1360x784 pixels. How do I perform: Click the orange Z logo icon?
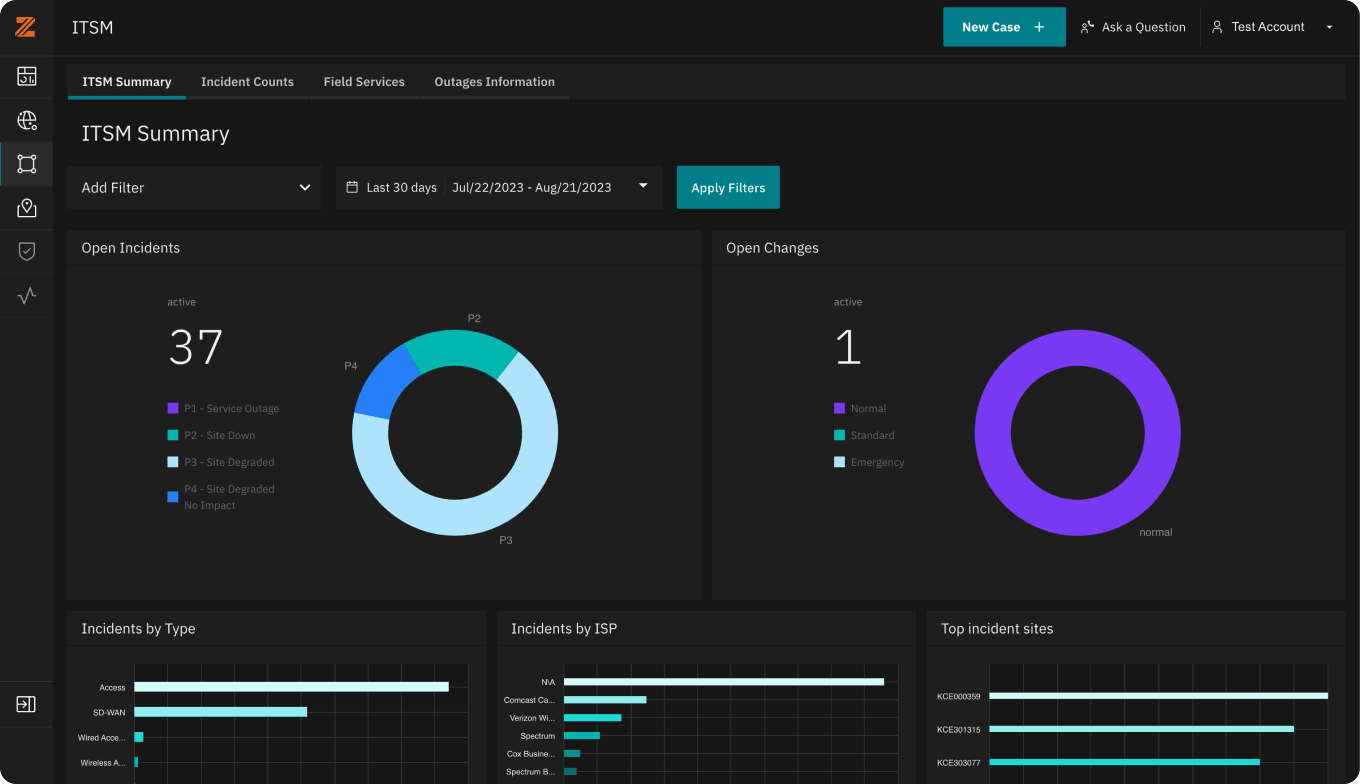26,27
